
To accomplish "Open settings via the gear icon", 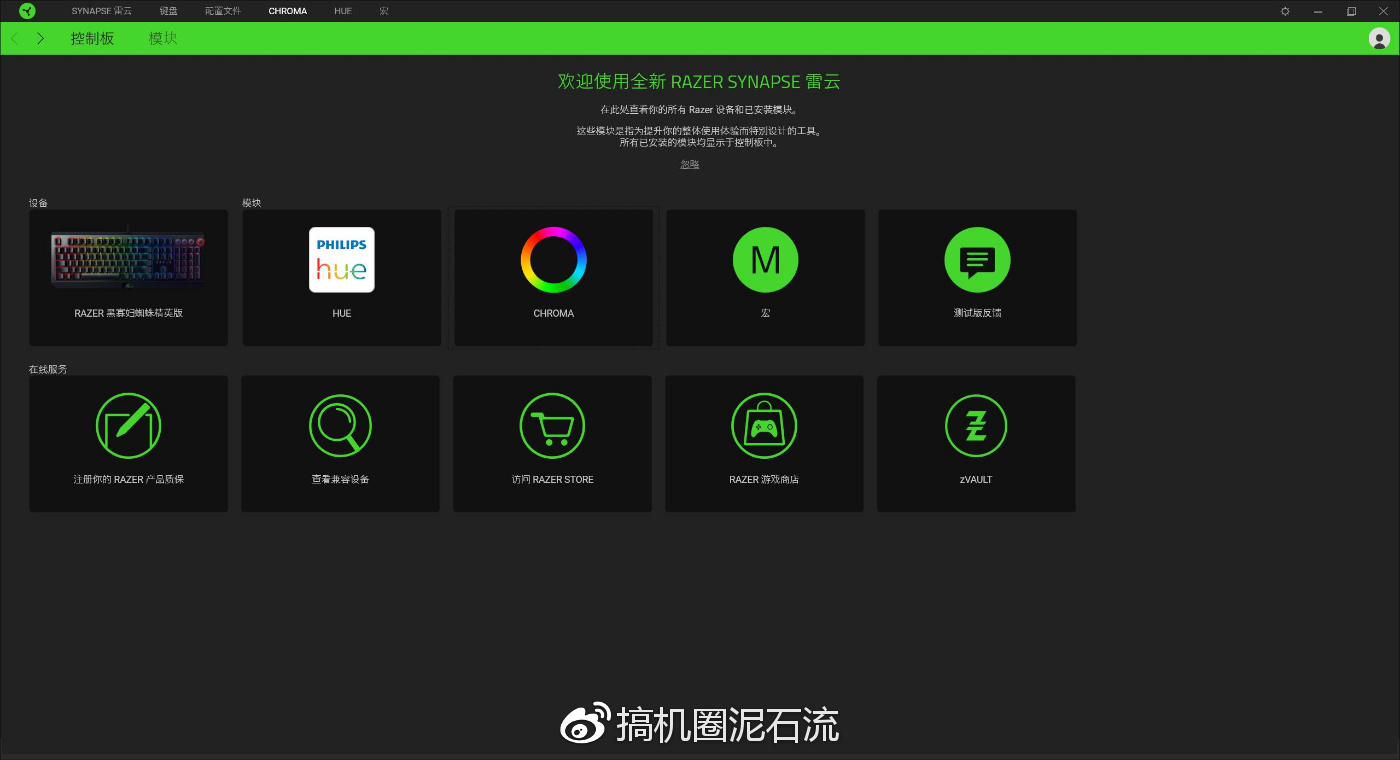I will point(1284,11).
